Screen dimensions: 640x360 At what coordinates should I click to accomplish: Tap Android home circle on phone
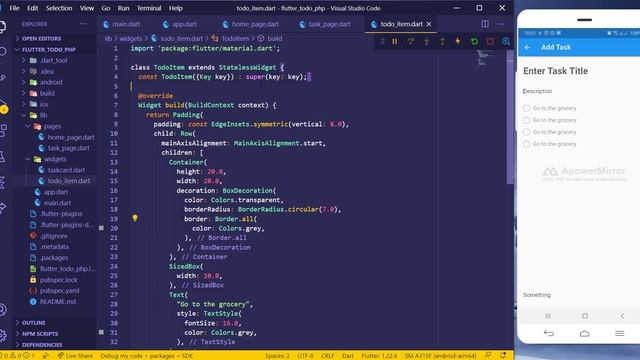585,316
